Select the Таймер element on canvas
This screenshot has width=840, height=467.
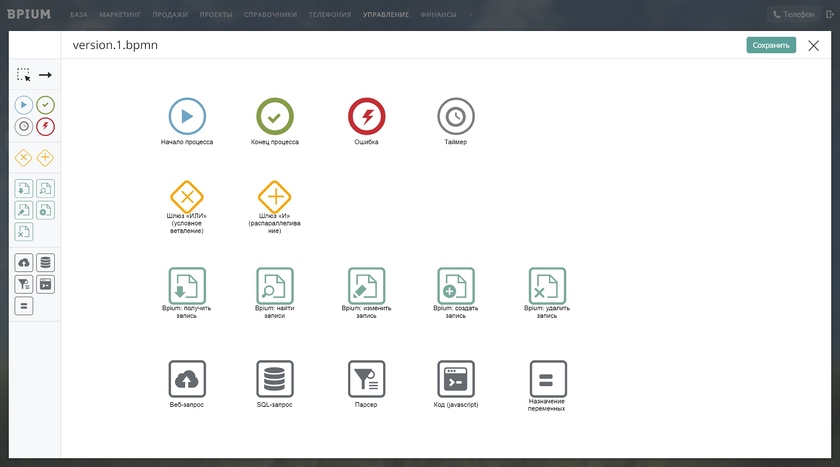456,117
